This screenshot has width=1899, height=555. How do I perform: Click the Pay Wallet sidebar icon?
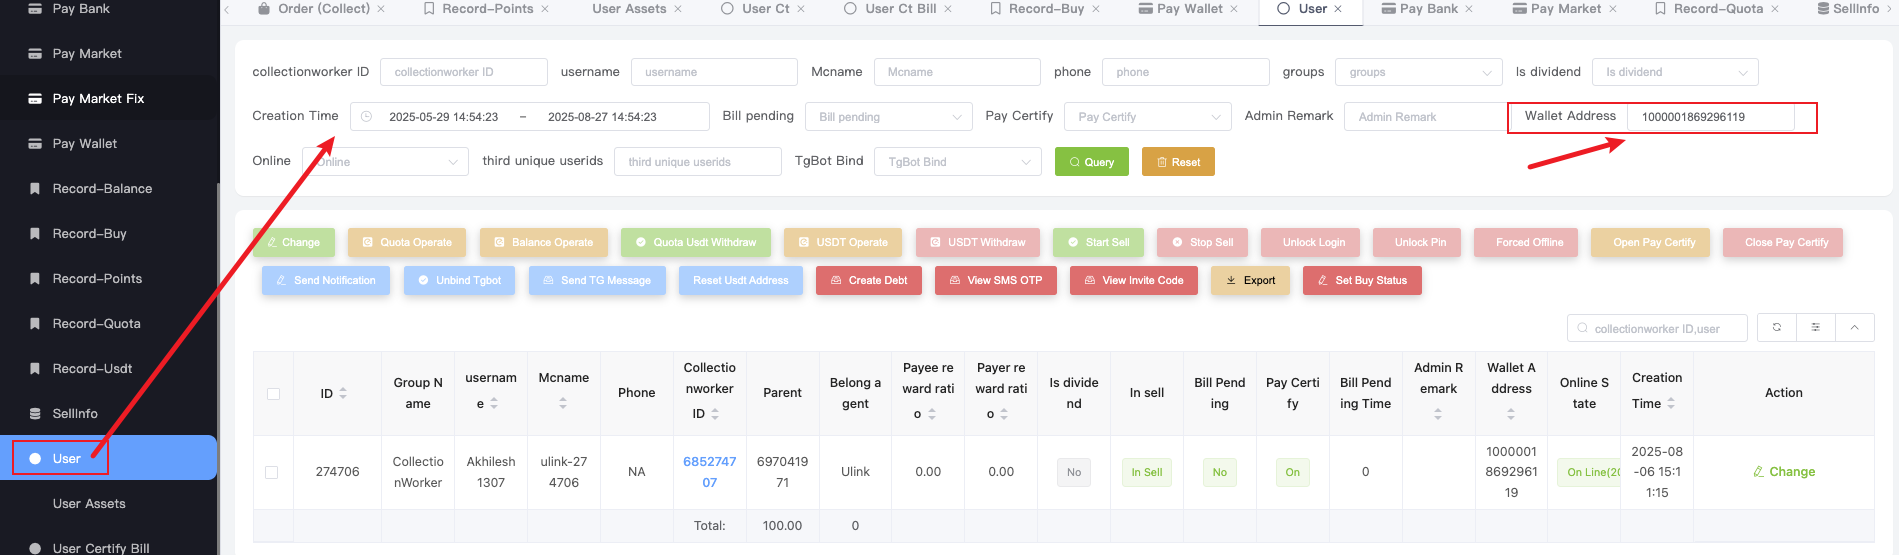point(35,144)
